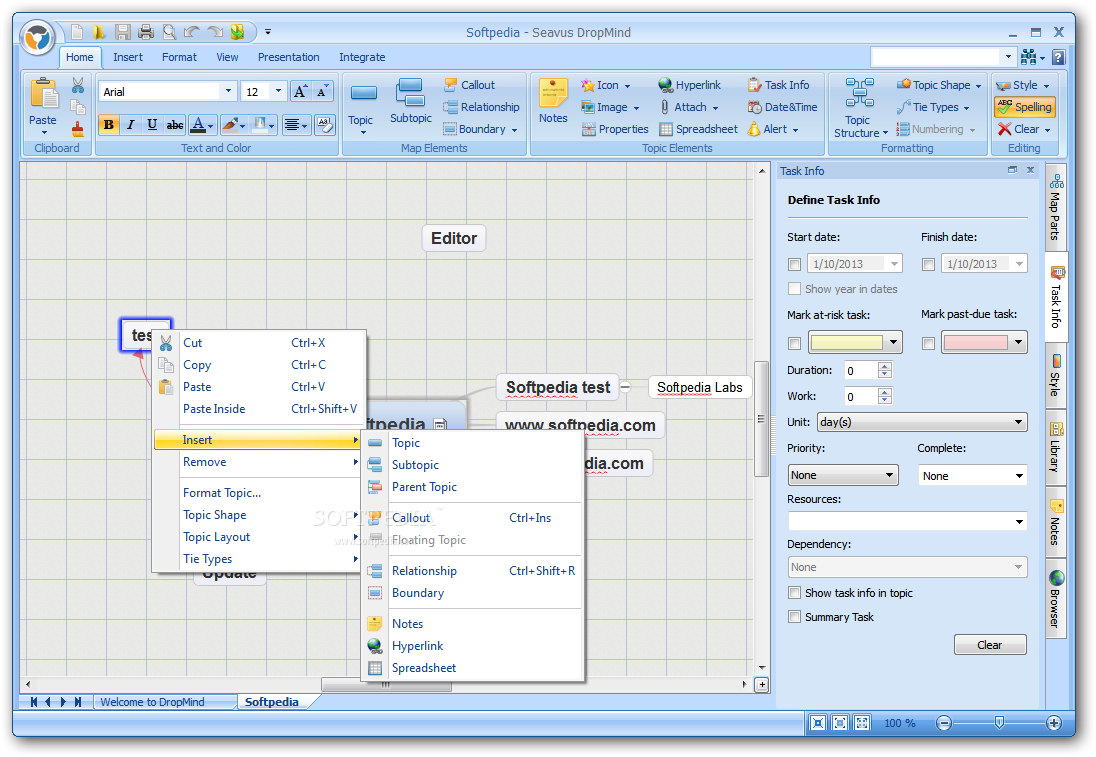1096x757 pixels.
Task: Toggle Strikethrough text formatting
Action: [x=175, y=125]
